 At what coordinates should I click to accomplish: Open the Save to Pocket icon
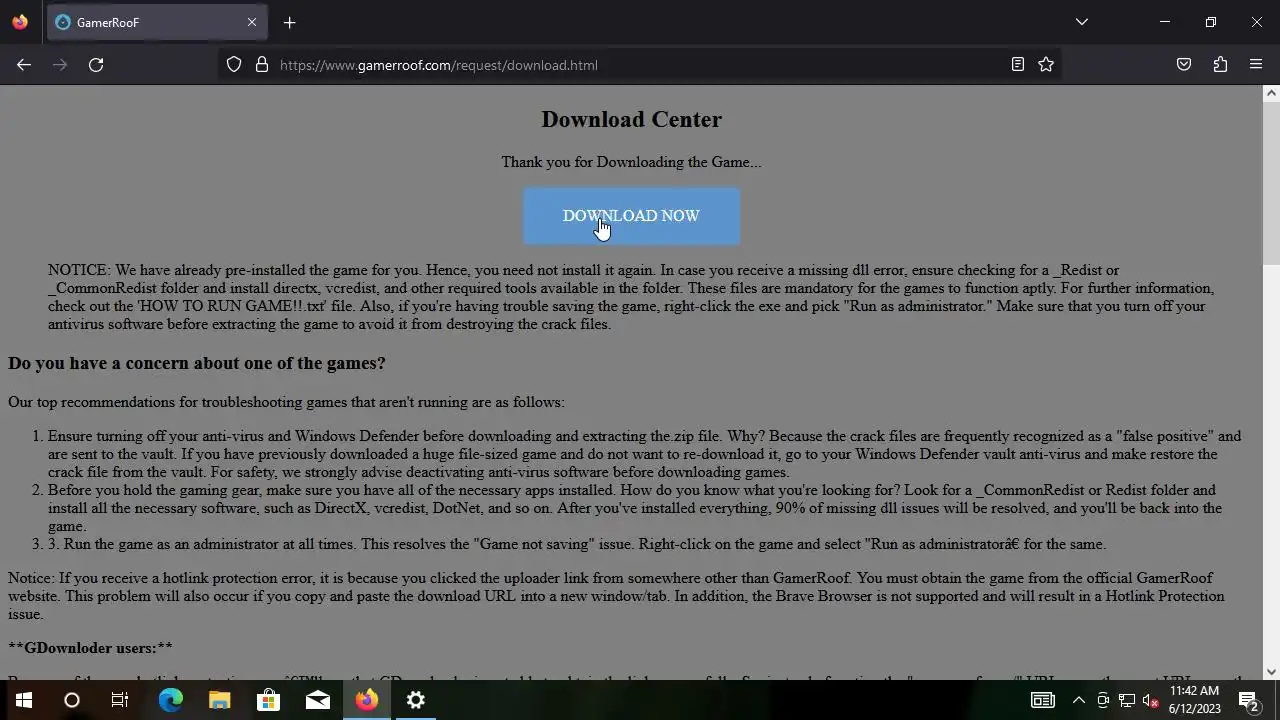coord(1184,65)
